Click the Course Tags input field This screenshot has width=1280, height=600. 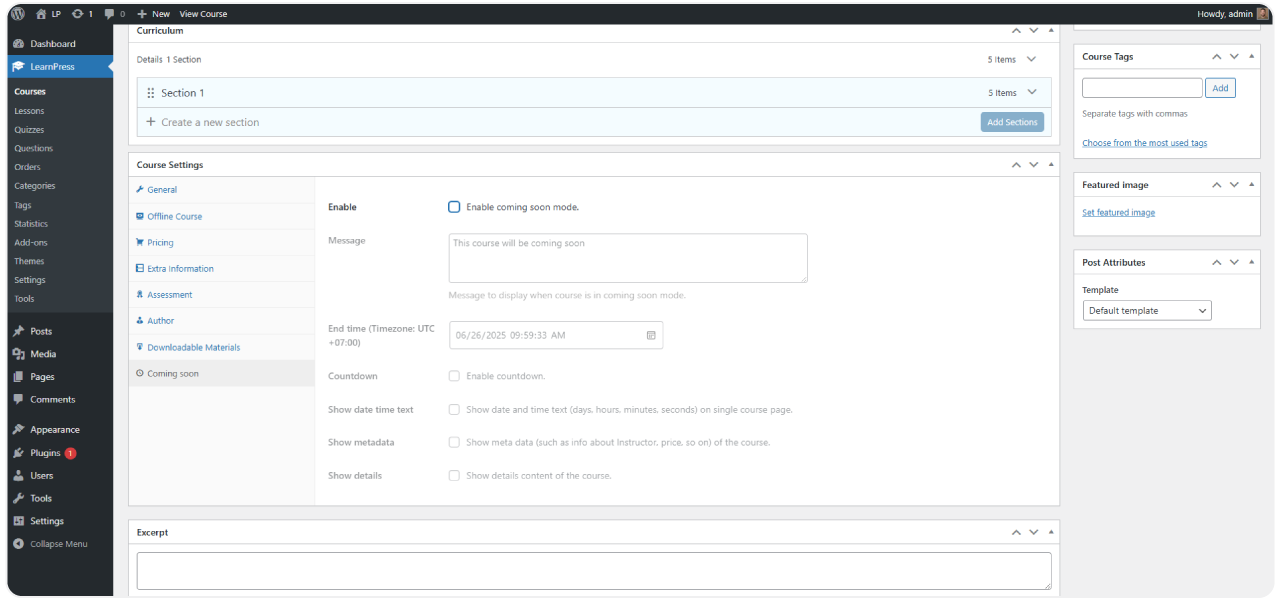point(1142,88)
